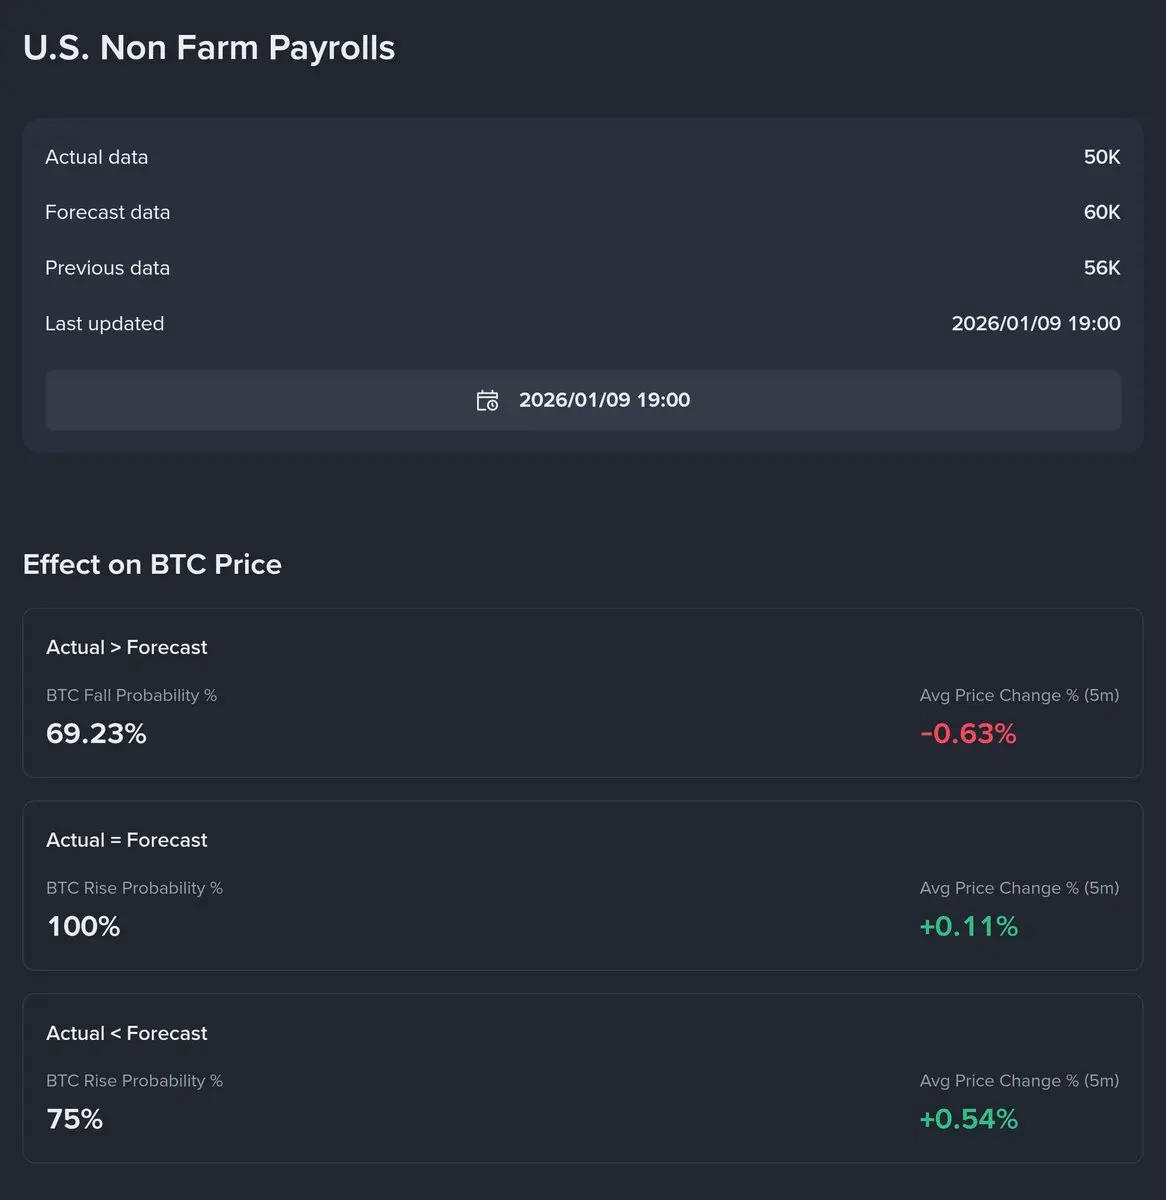Click the U.S. Non Farm Payrolls title
The width and height of the screenshot is (1166, 1200).
click(x=209, y=48)
